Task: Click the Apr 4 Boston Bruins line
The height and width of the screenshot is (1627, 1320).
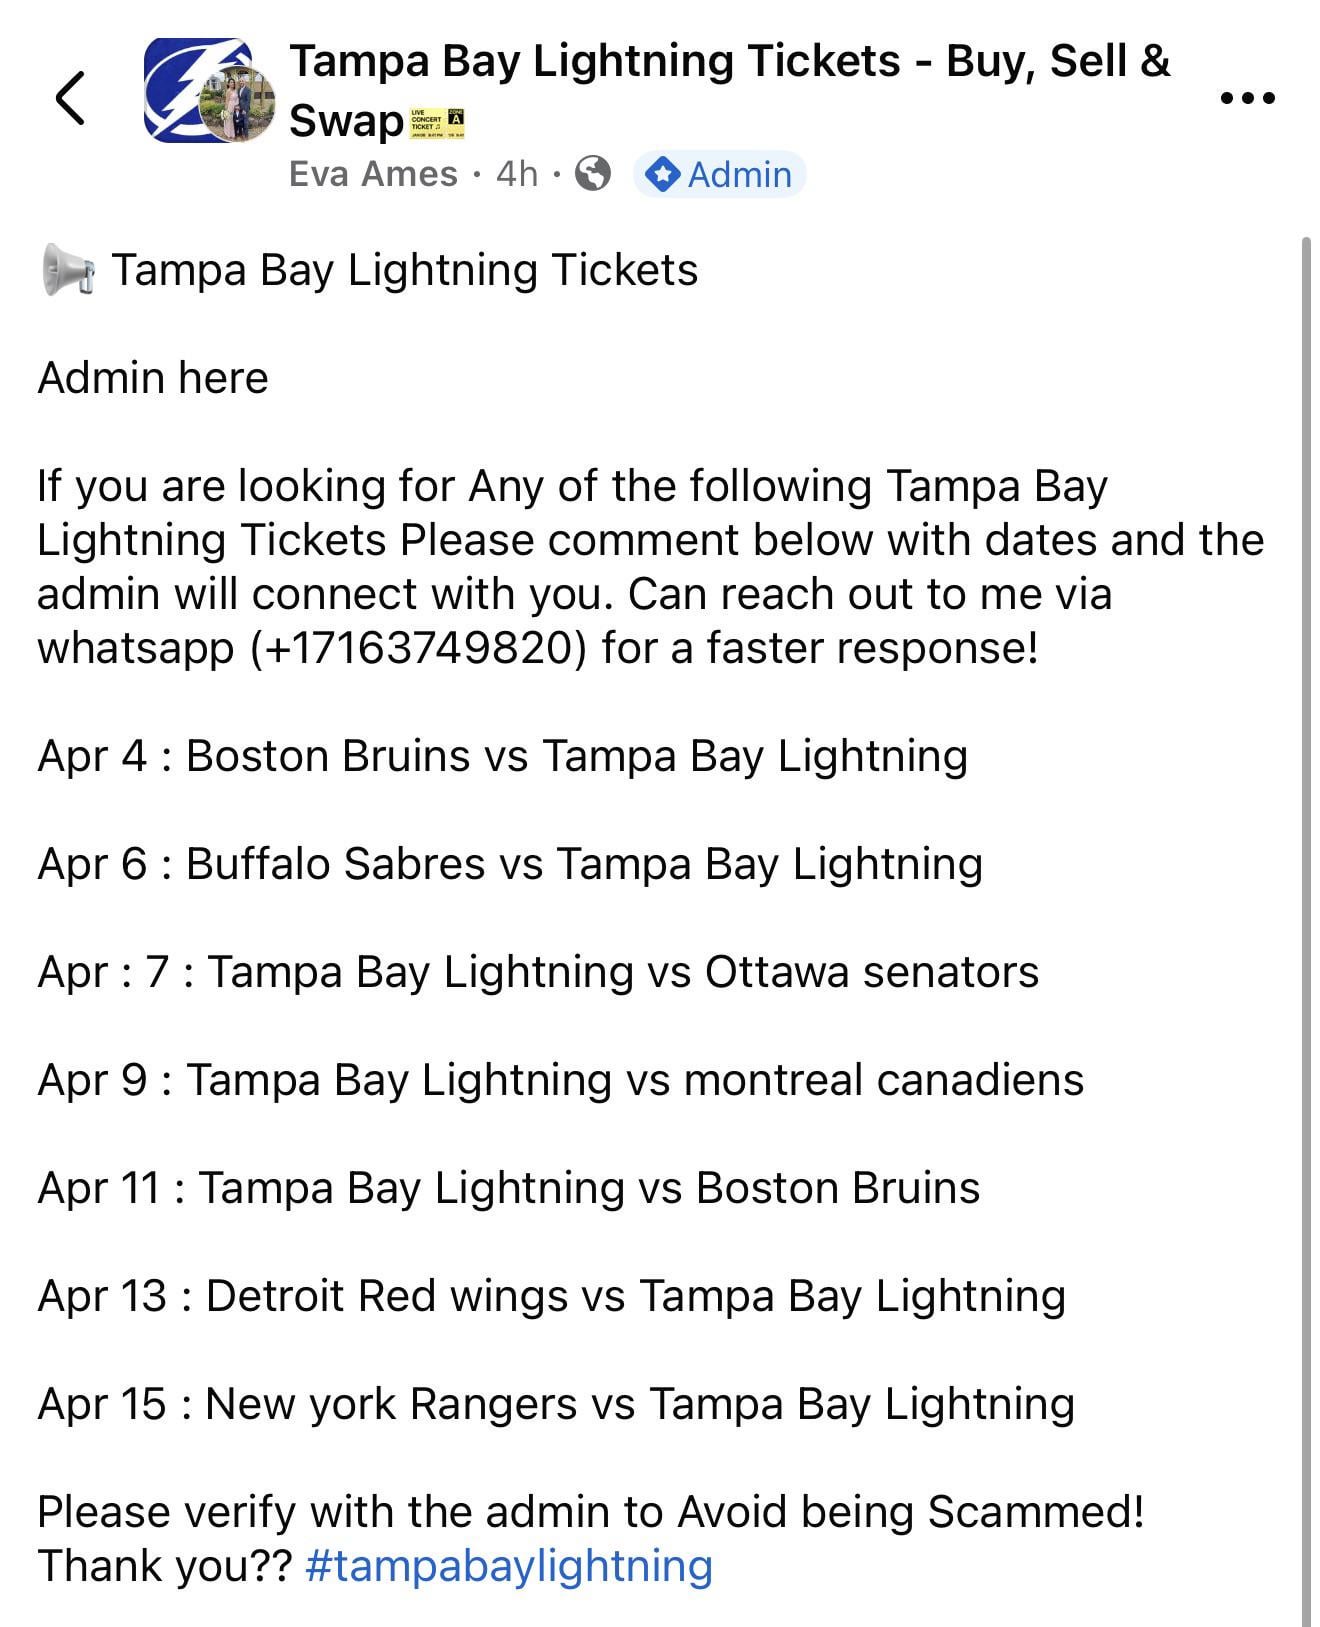Action: pyautogui.click(x=502, y=756)
